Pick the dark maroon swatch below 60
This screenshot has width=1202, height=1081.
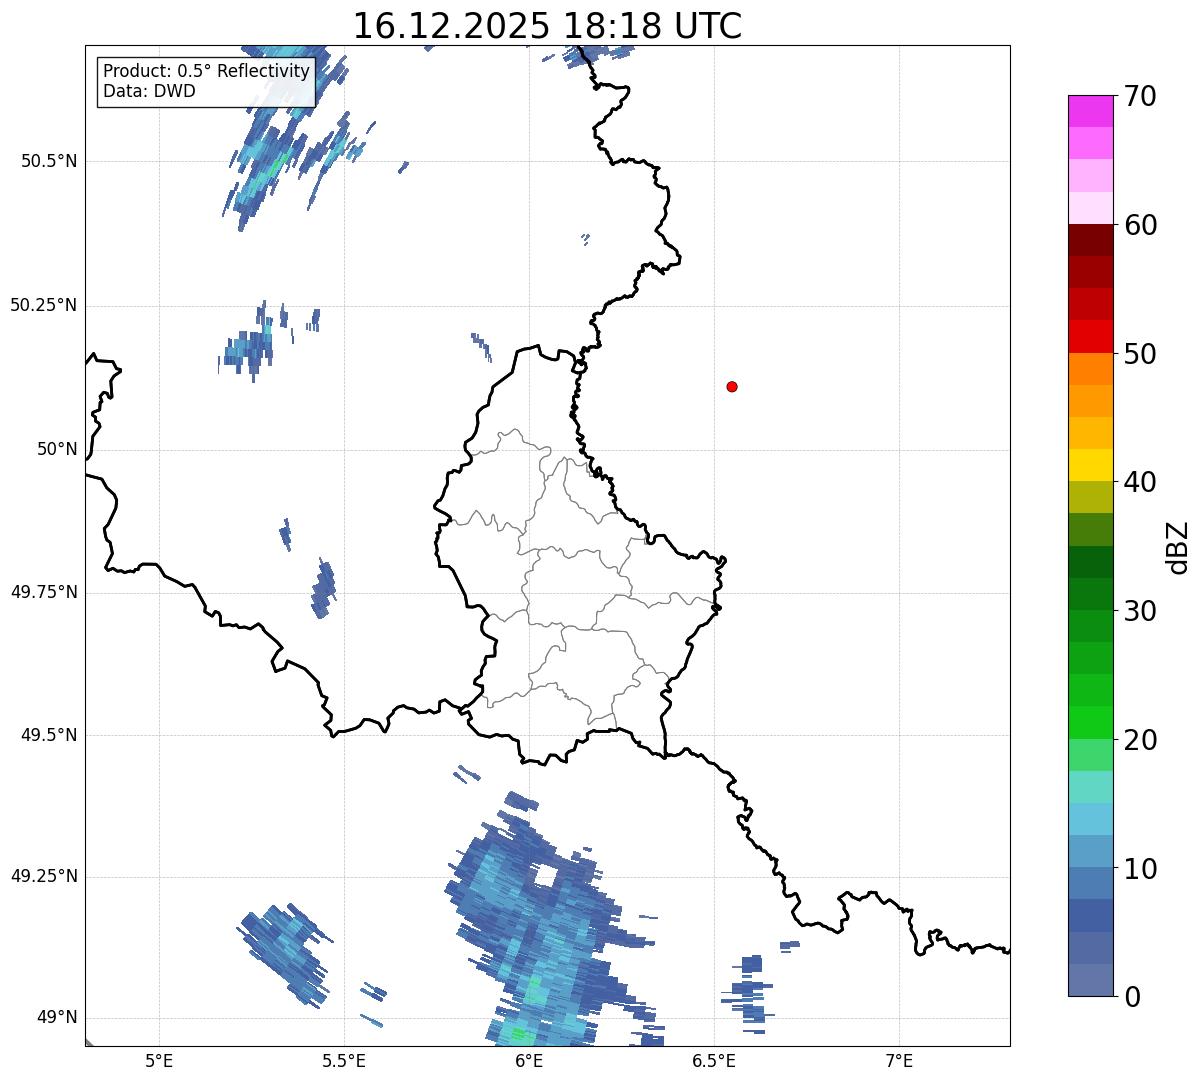click(x=1090, y=240)
